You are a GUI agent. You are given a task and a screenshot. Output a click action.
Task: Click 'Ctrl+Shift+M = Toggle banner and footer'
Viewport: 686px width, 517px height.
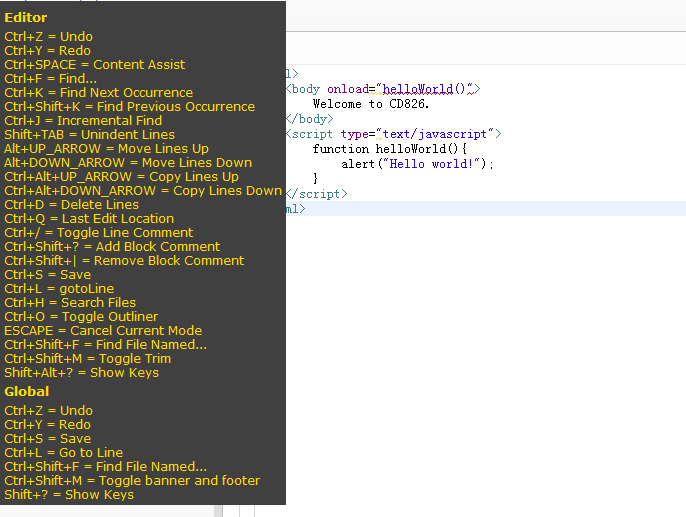132,481
